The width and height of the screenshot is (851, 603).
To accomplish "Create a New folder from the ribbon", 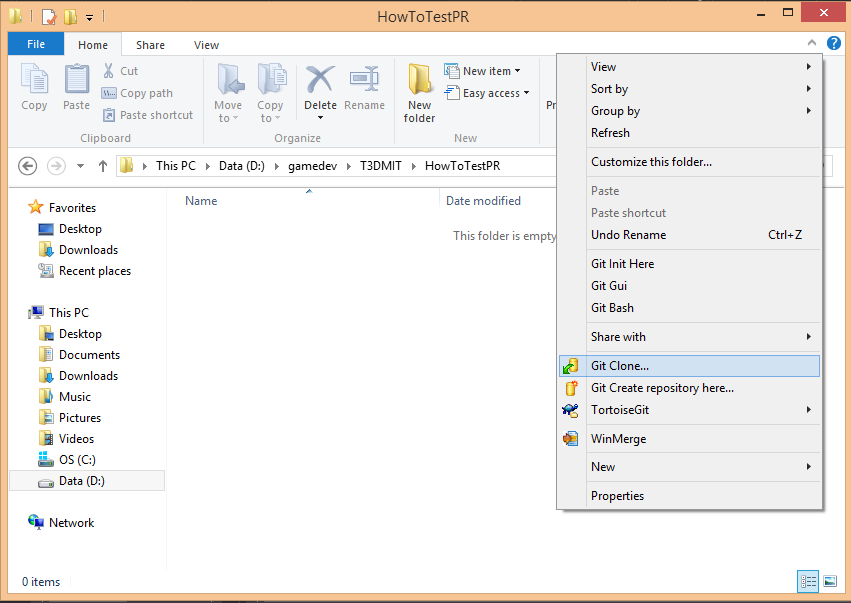I will click(420, 93).
